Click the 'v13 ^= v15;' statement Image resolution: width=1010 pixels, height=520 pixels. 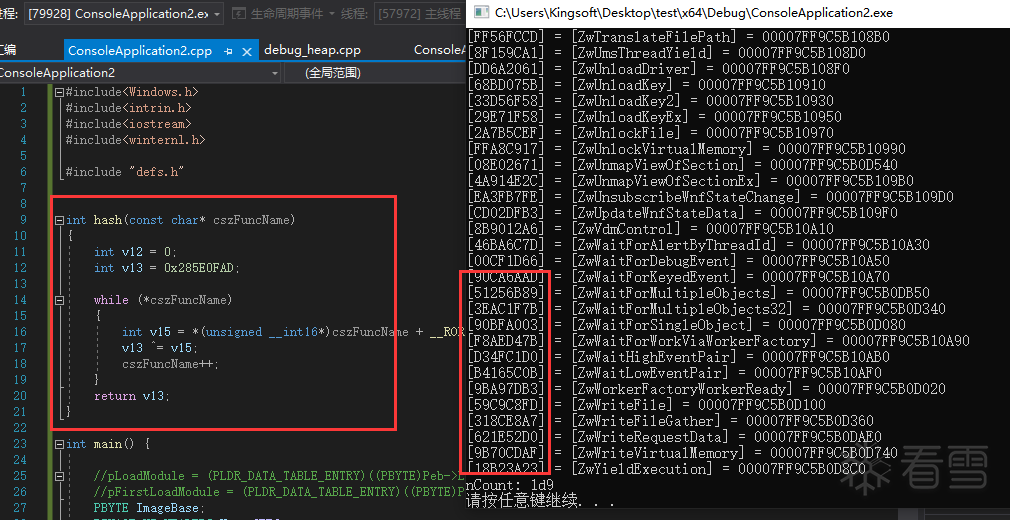(x=160, y=348)
